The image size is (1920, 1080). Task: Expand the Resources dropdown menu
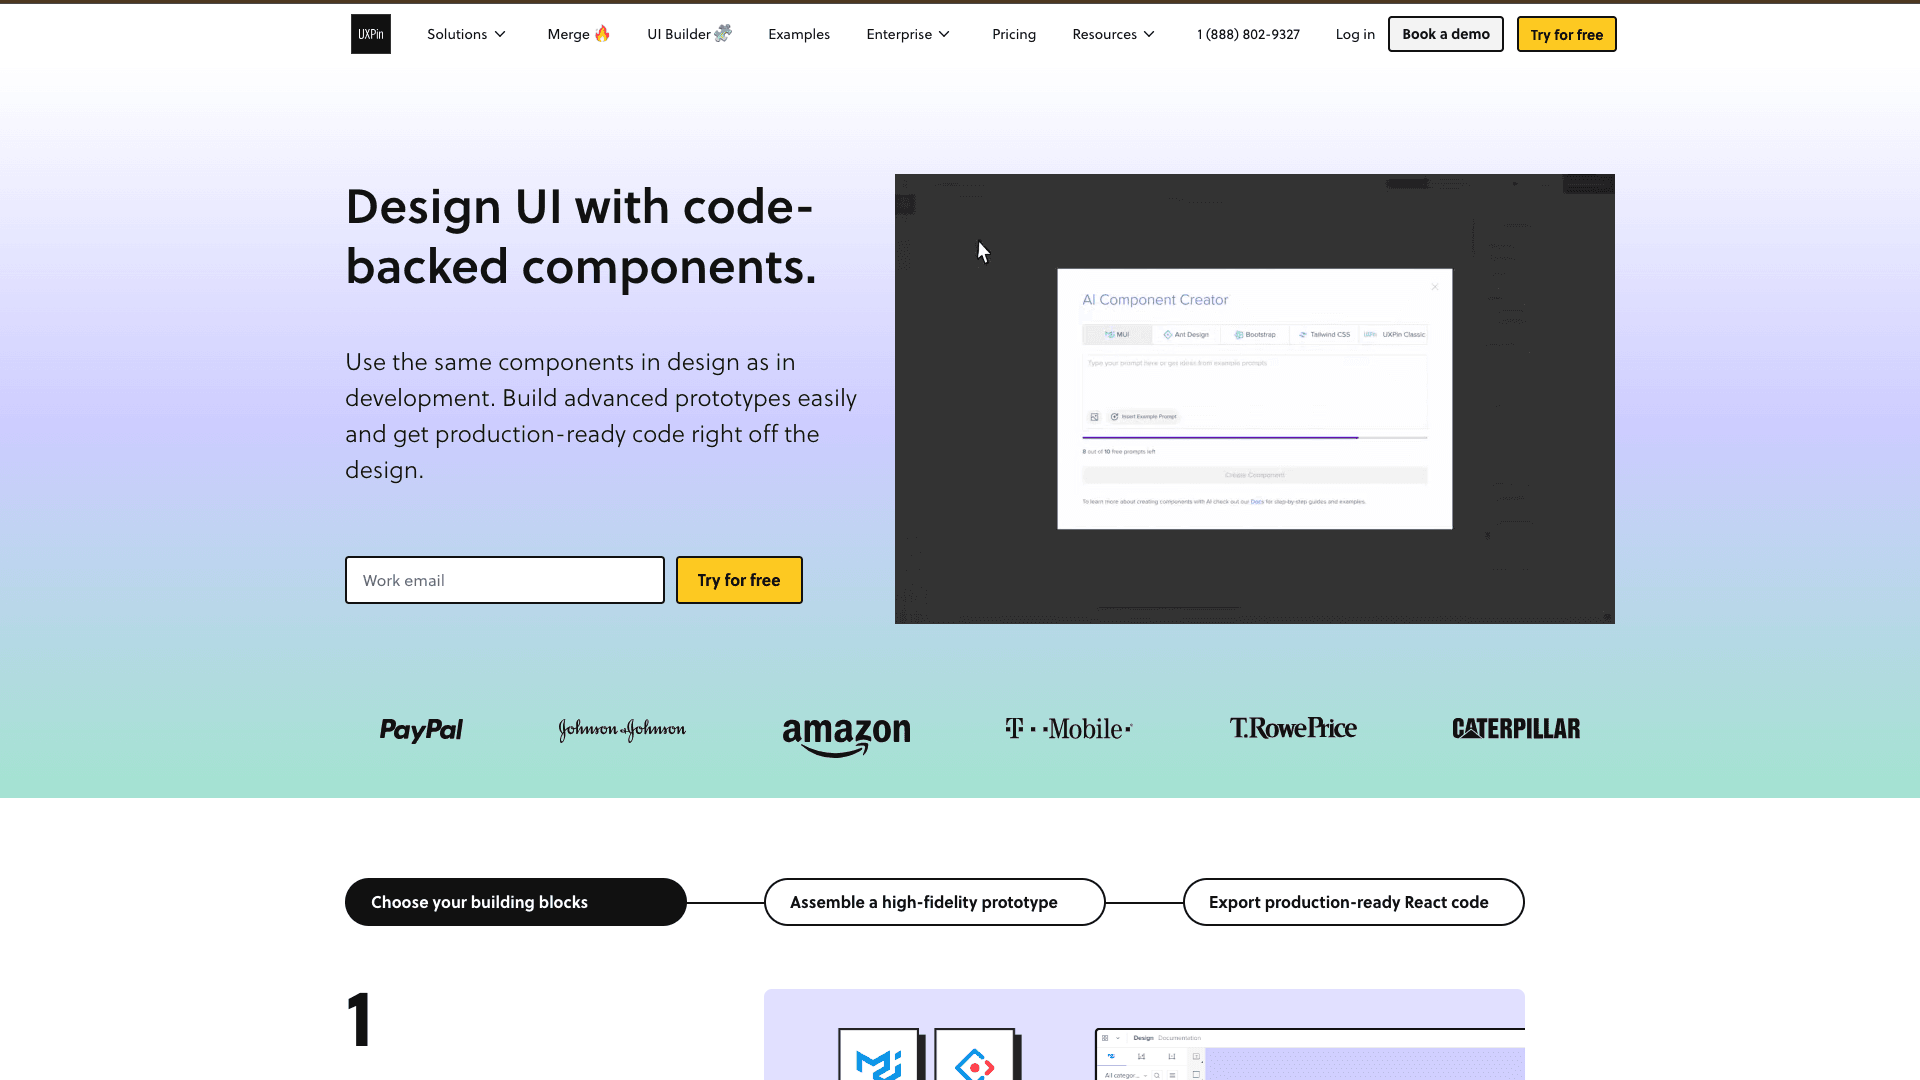(x=1113, y=34)
